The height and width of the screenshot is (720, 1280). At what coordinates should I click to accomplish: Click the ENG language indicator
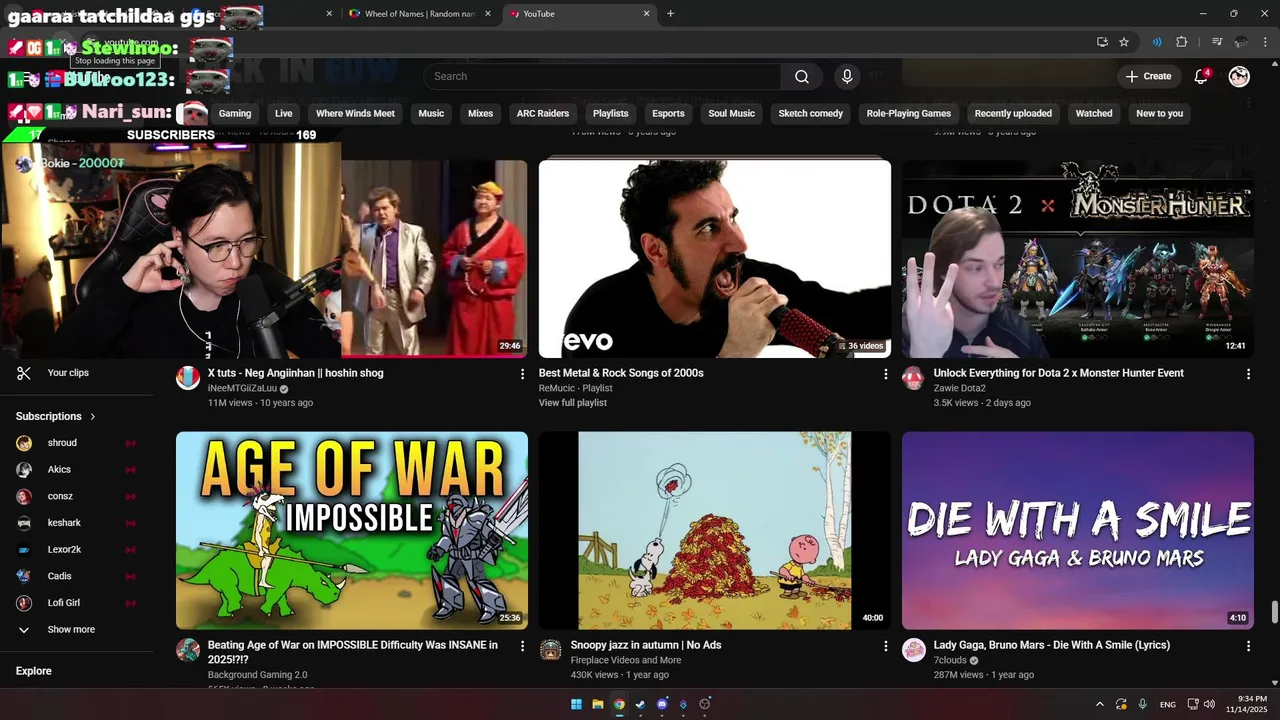(x=1168, y=704)
